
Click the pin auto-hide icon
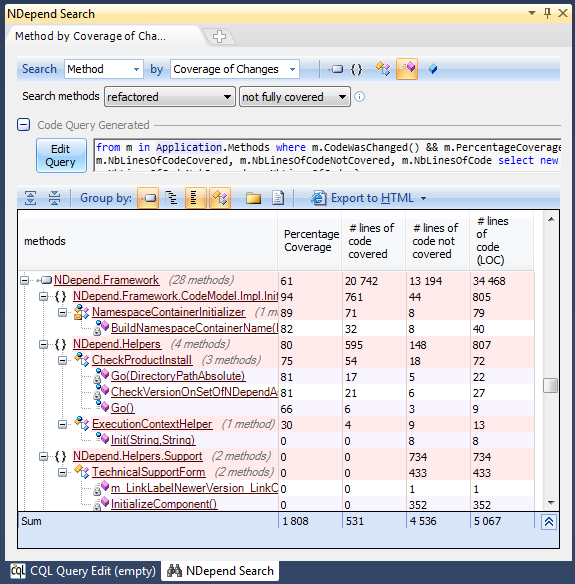click(547, 13)
